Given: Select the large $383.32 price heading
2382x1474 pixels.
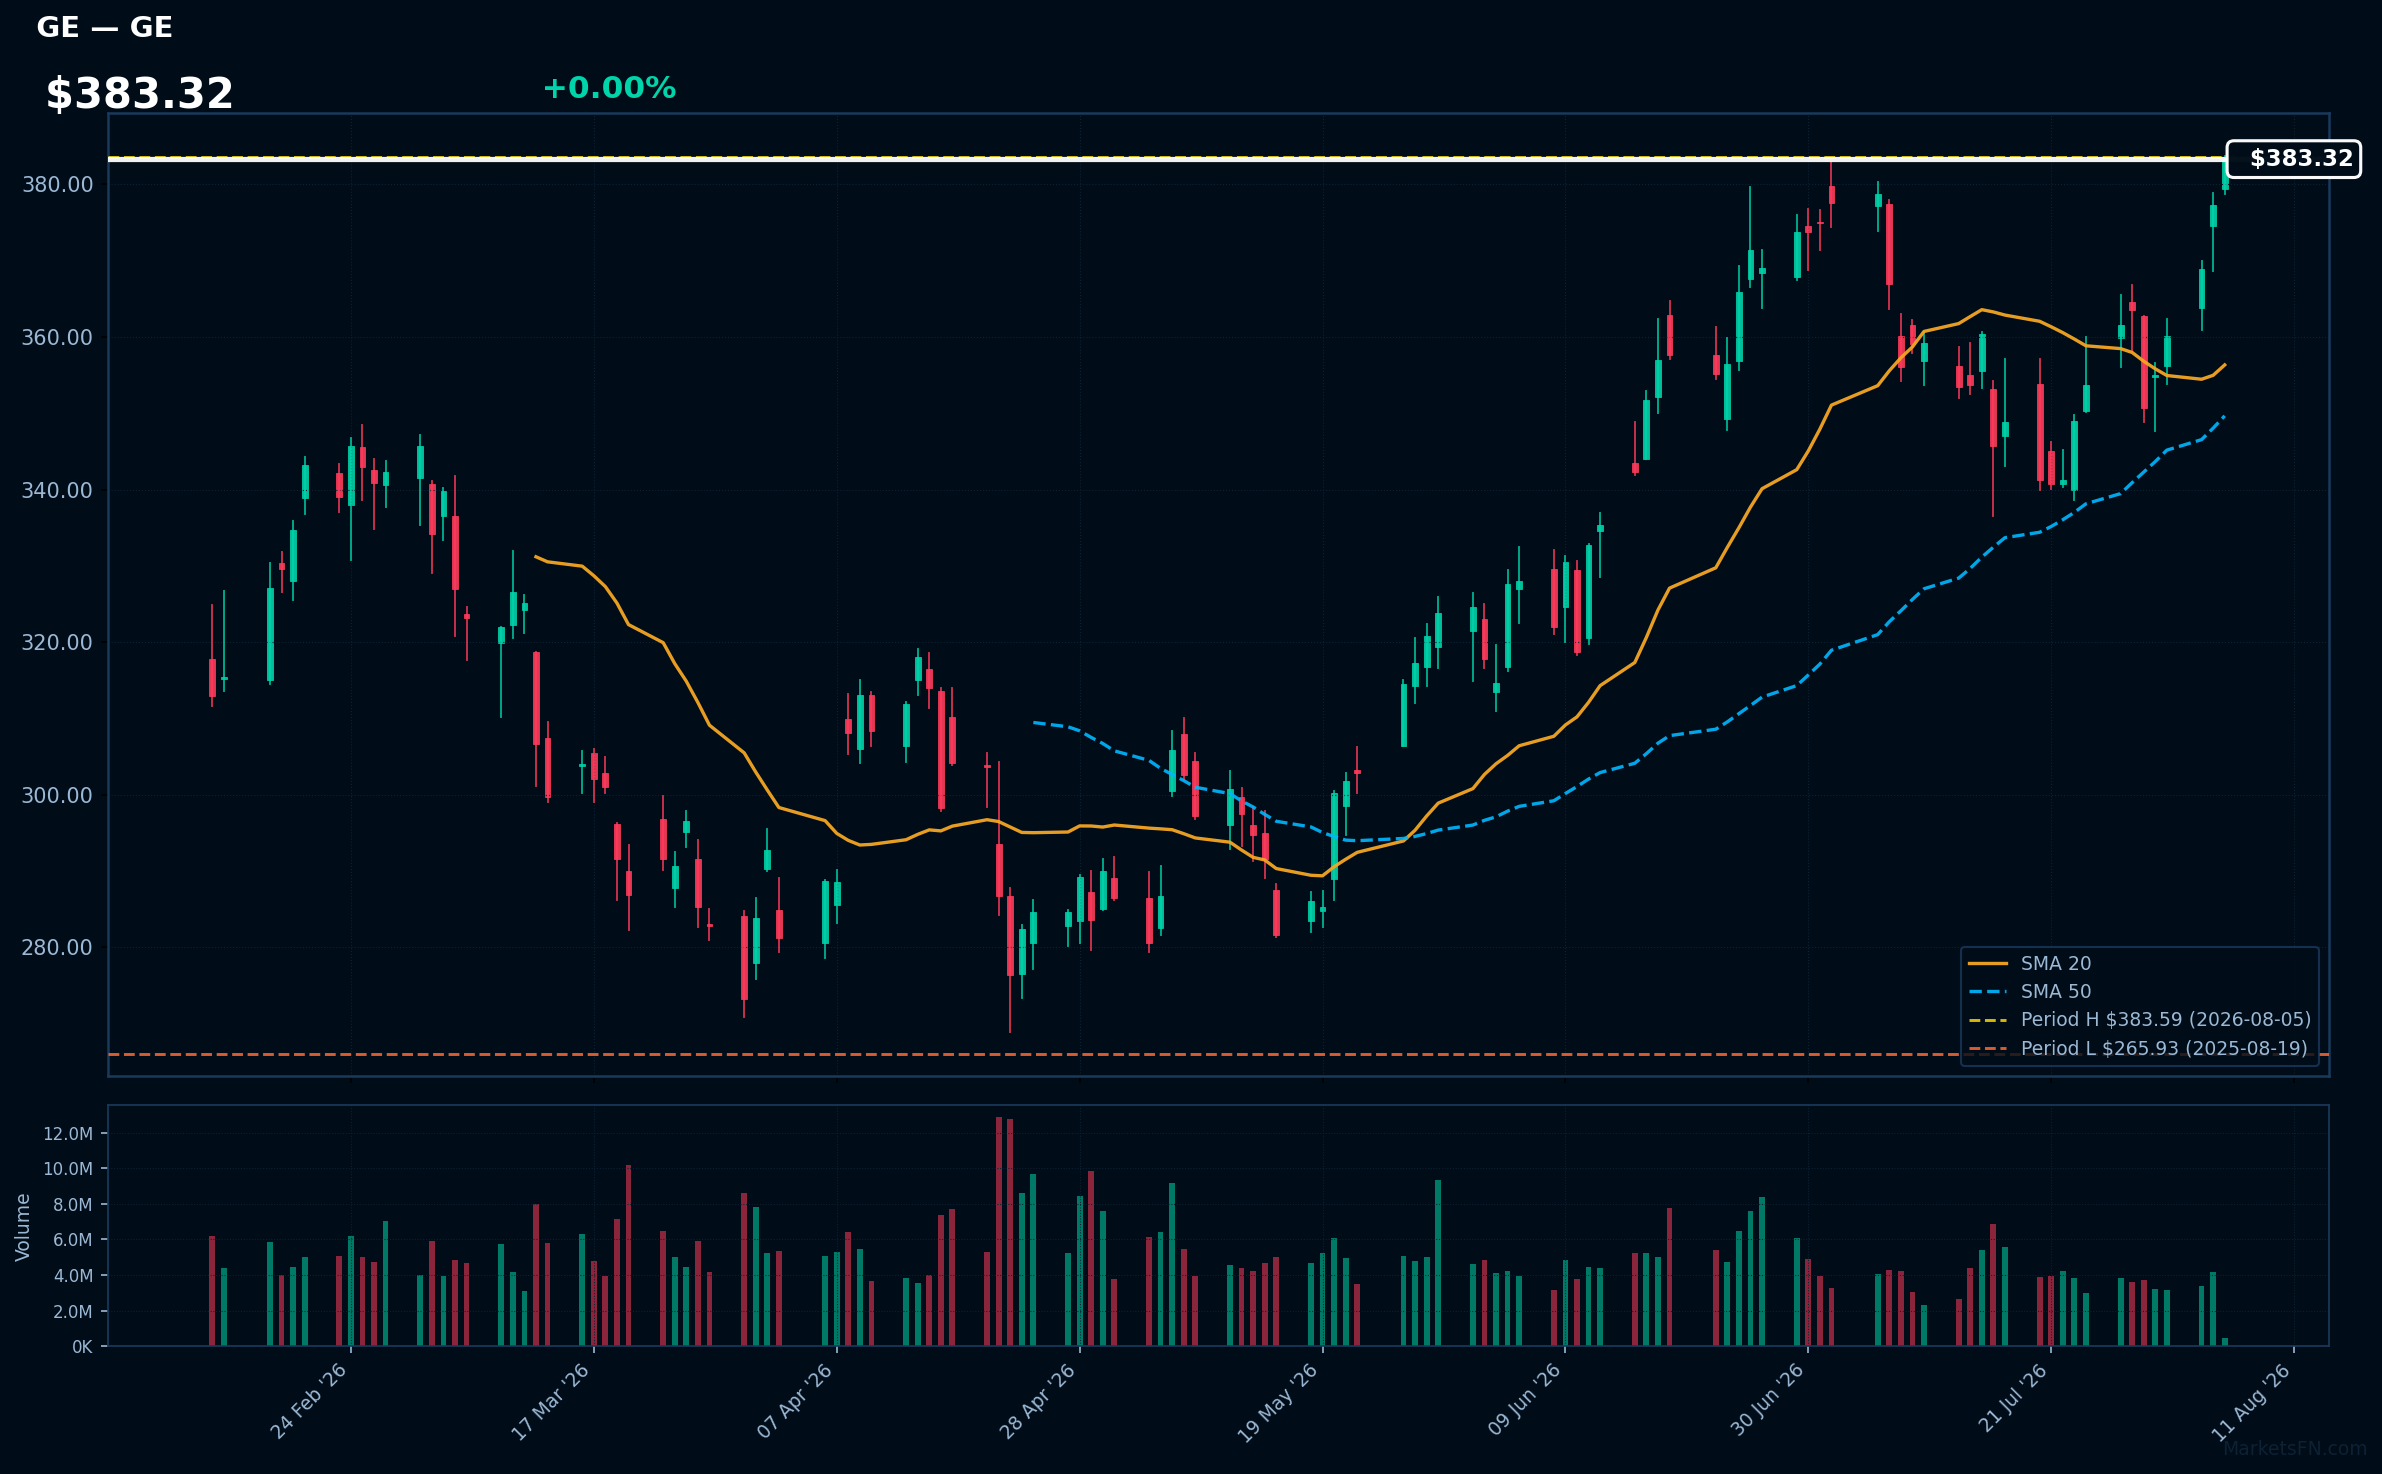Looking at the screenshot, I should click(140, 94).
